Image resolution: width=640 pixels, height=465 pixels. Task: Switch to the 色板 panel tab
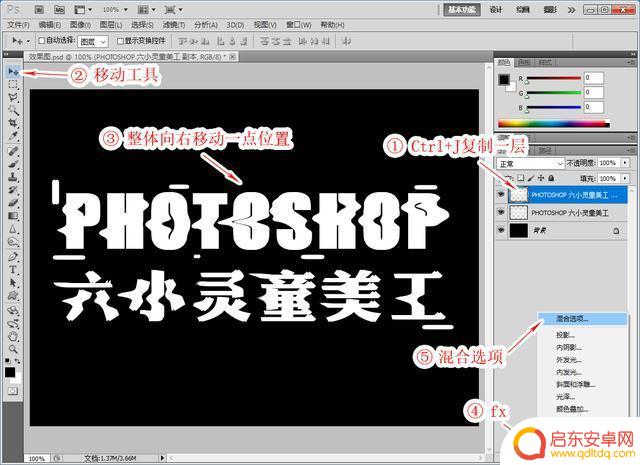[x=524, y=62]
